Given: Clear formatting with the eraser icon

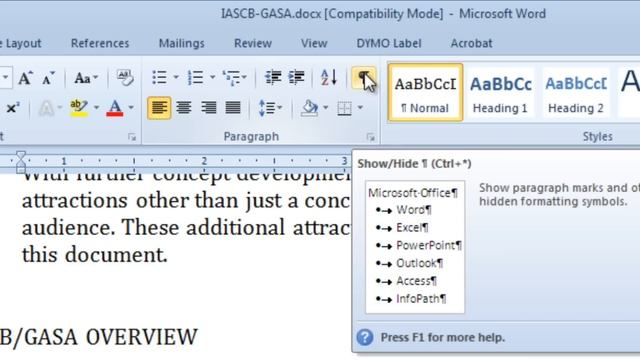Looking at the screenshot, I should click(x=124, y=78).
